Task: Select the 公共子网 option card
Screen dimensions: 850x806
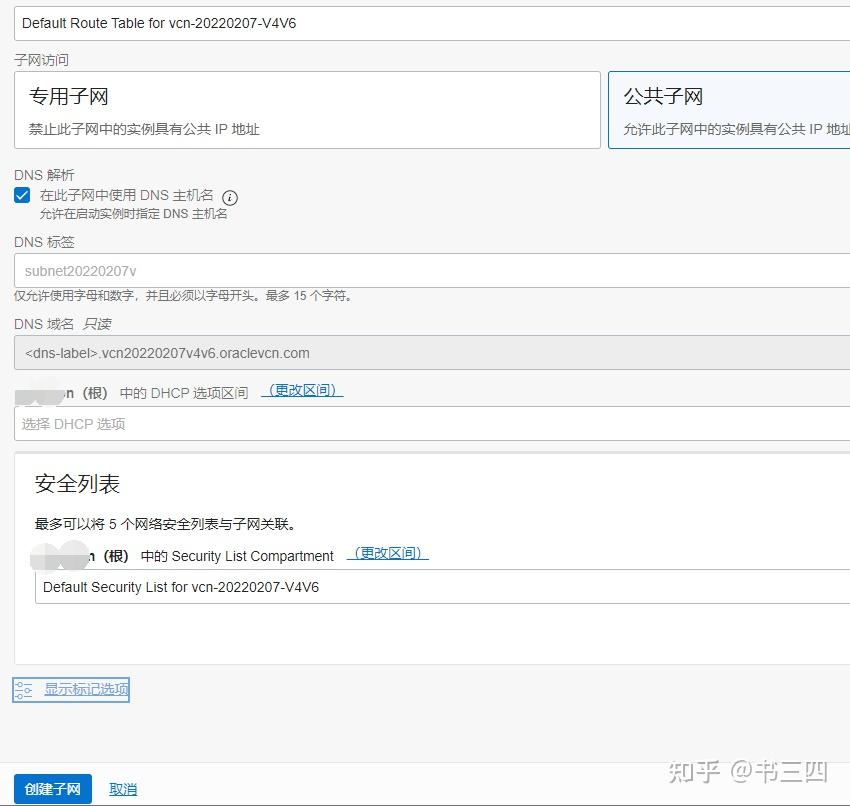Action: (729, 110)
